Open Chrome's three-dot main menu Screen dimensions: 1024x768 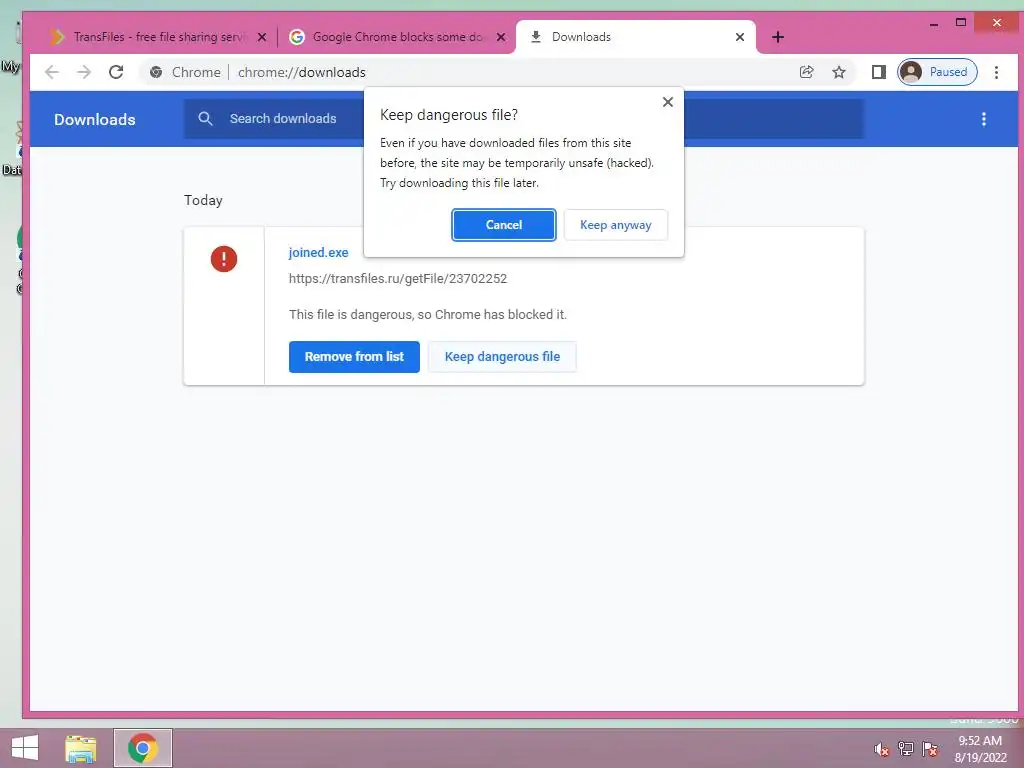coord(996,72)
